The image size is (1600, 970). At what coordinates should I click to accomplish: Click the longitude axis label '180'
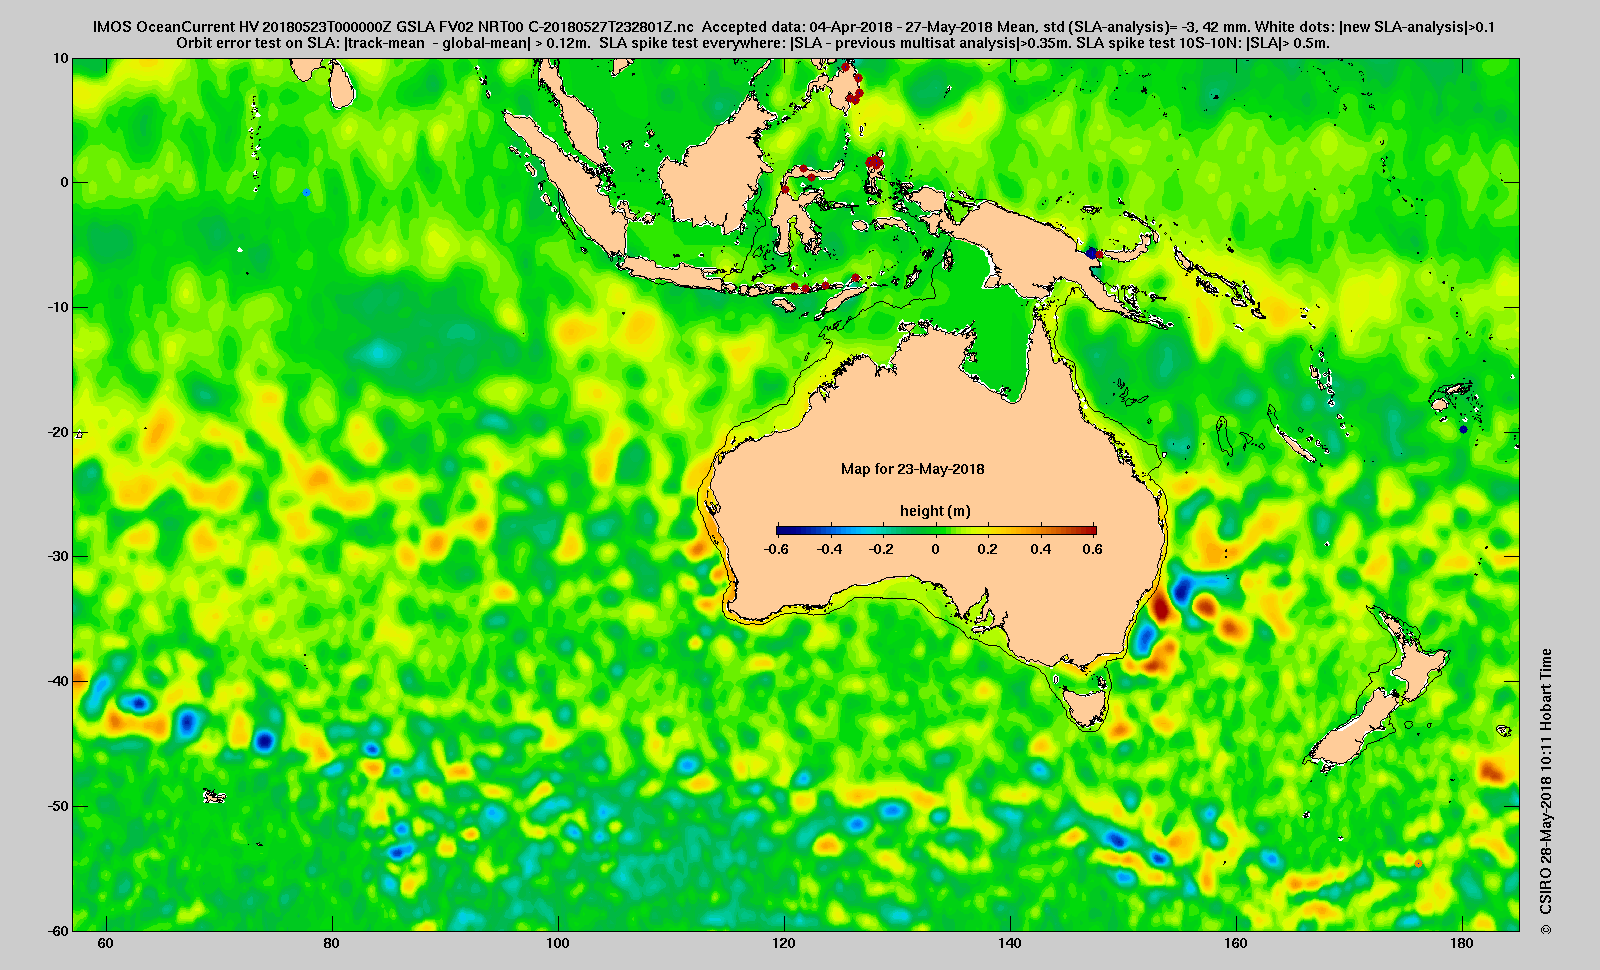tap(1462, 944)
